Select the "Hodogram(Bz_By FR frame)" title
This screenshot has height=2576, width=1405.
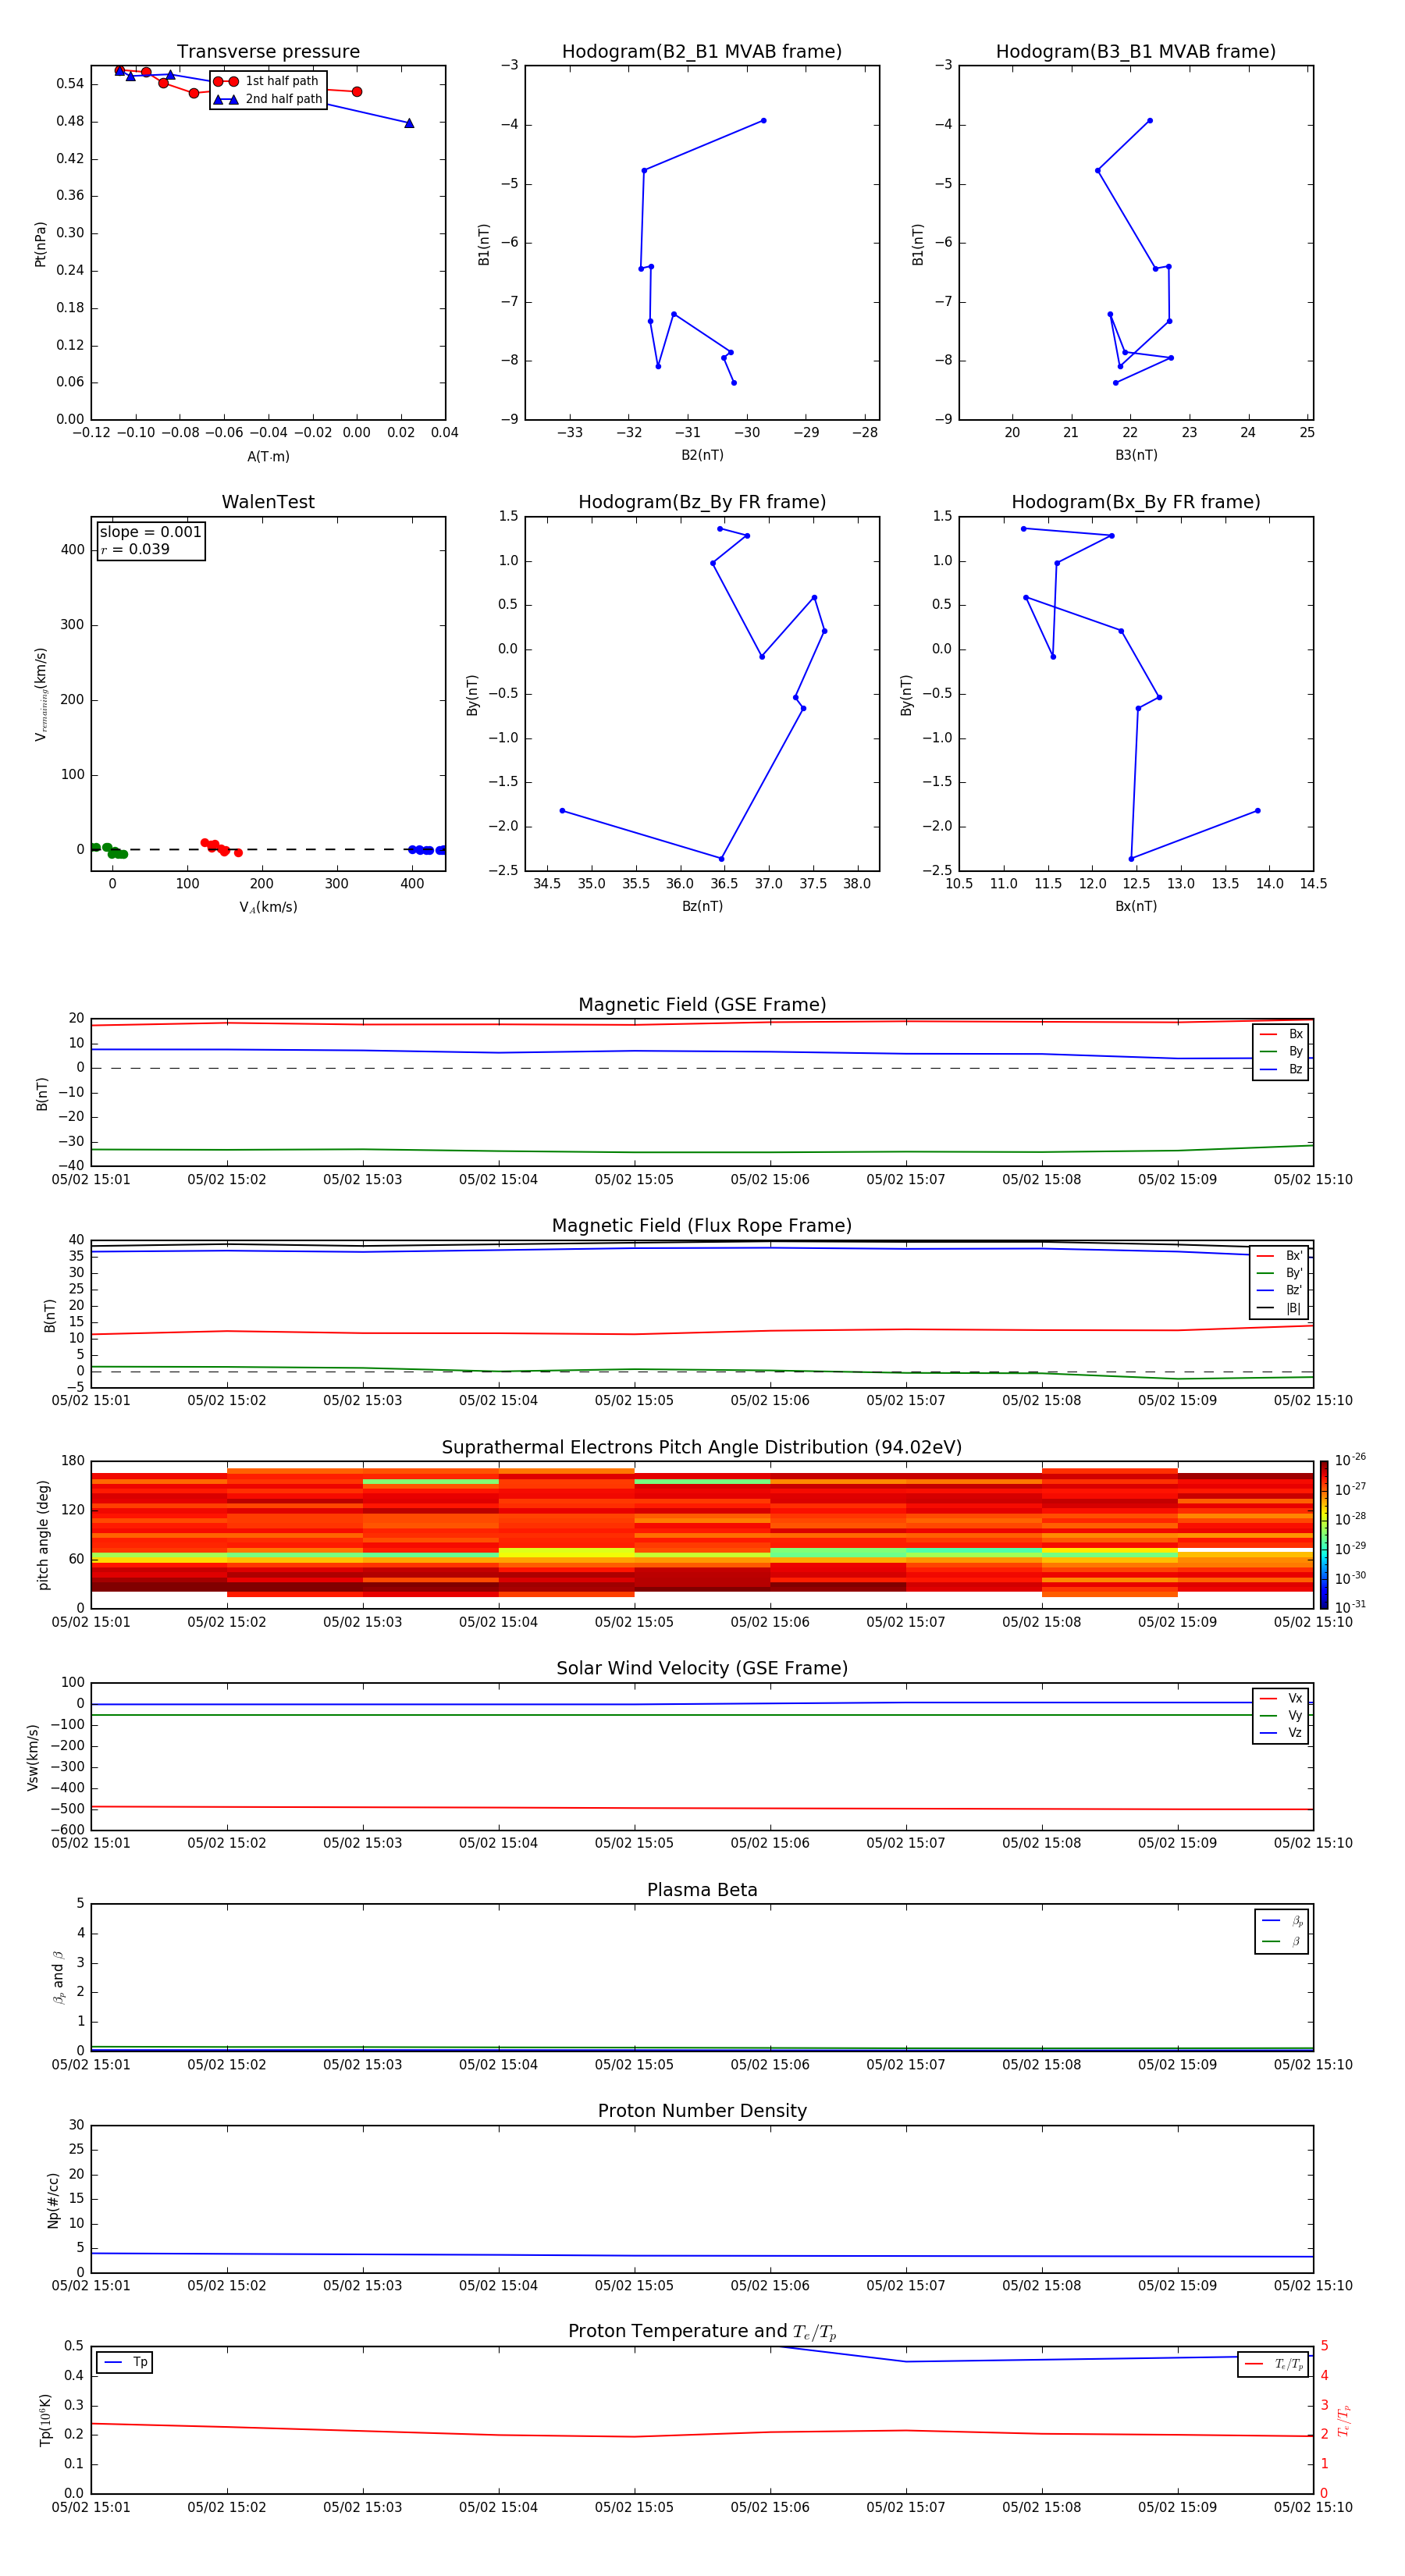point(702,502)
